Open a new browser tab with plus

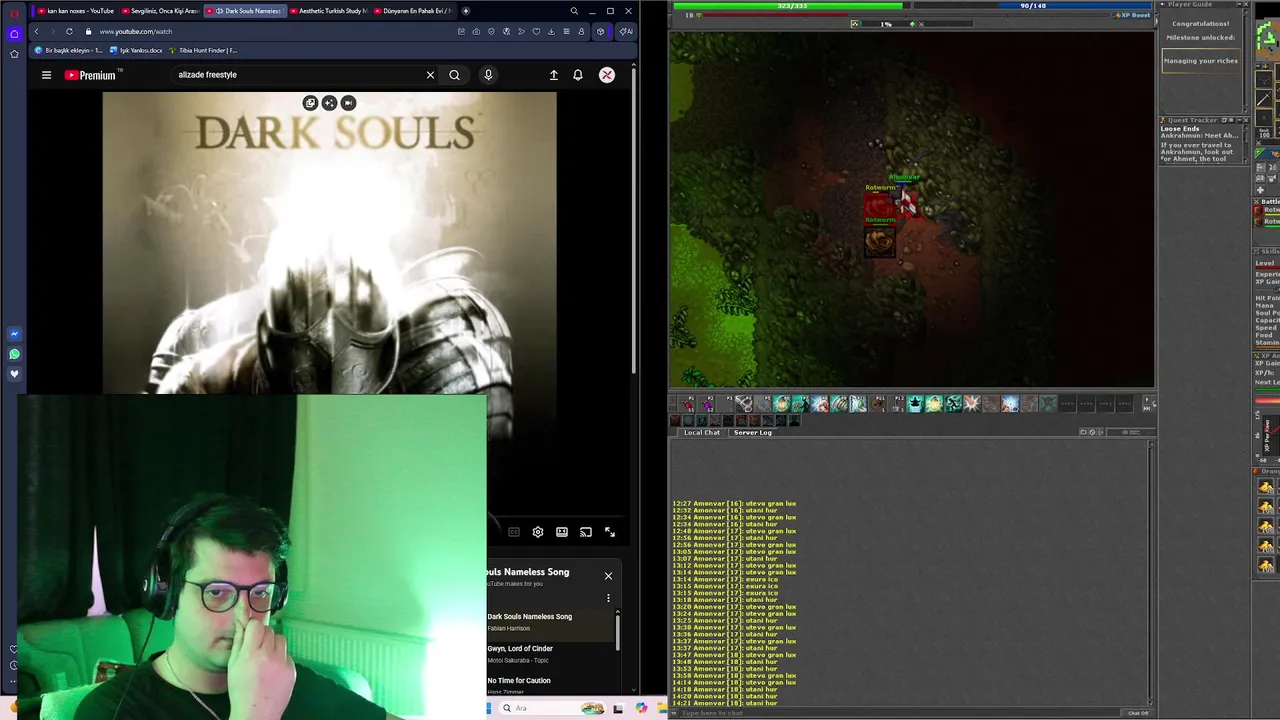(x=465, y=11)
